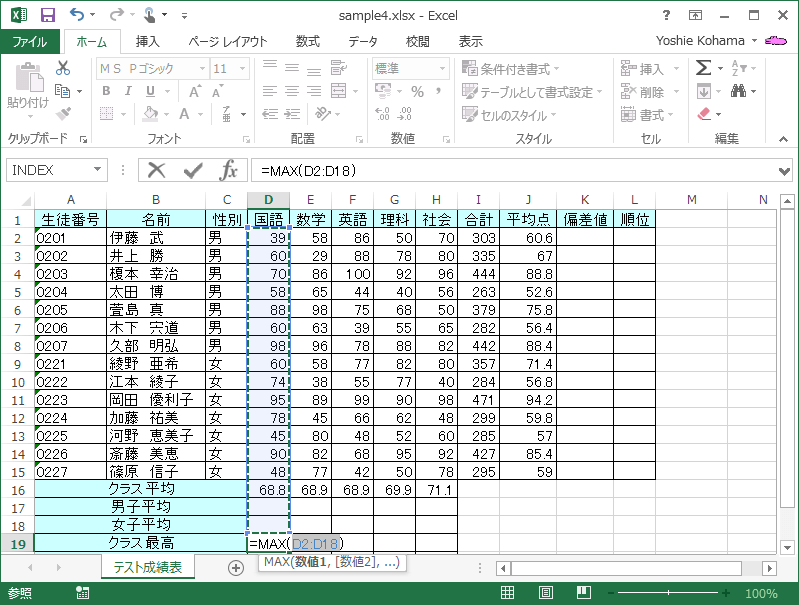Screen dimensions: 799x605
Task: Click the 貼り付け paste icon
Action: click(28, 79)
